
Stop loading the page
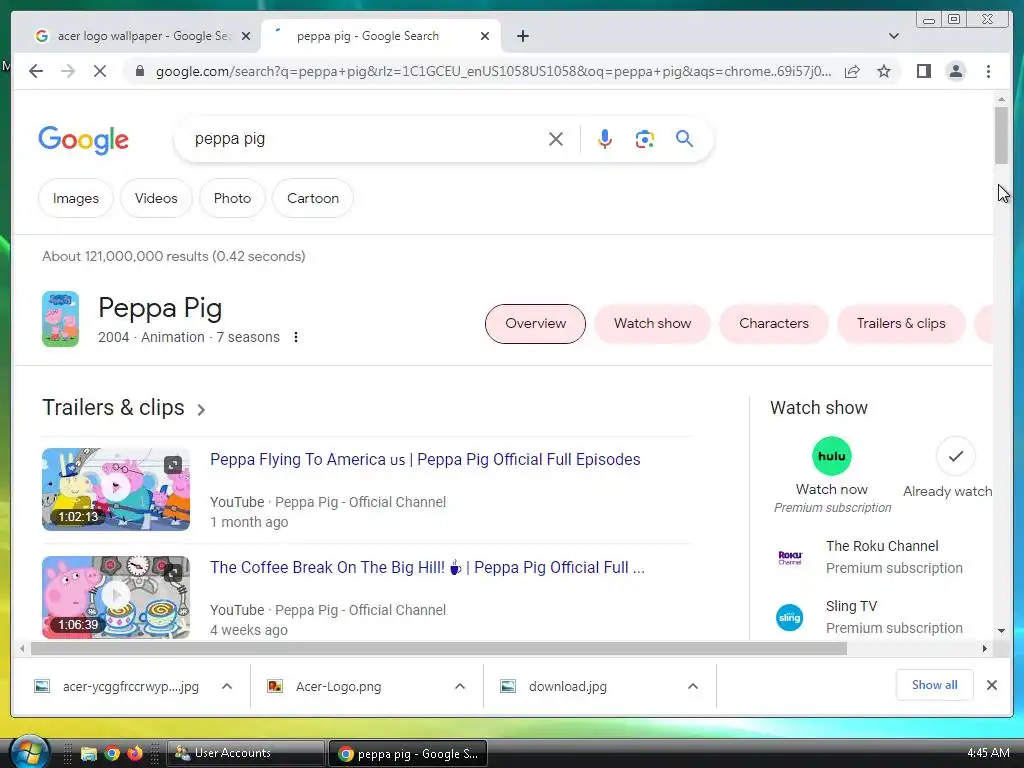point(100,71)
